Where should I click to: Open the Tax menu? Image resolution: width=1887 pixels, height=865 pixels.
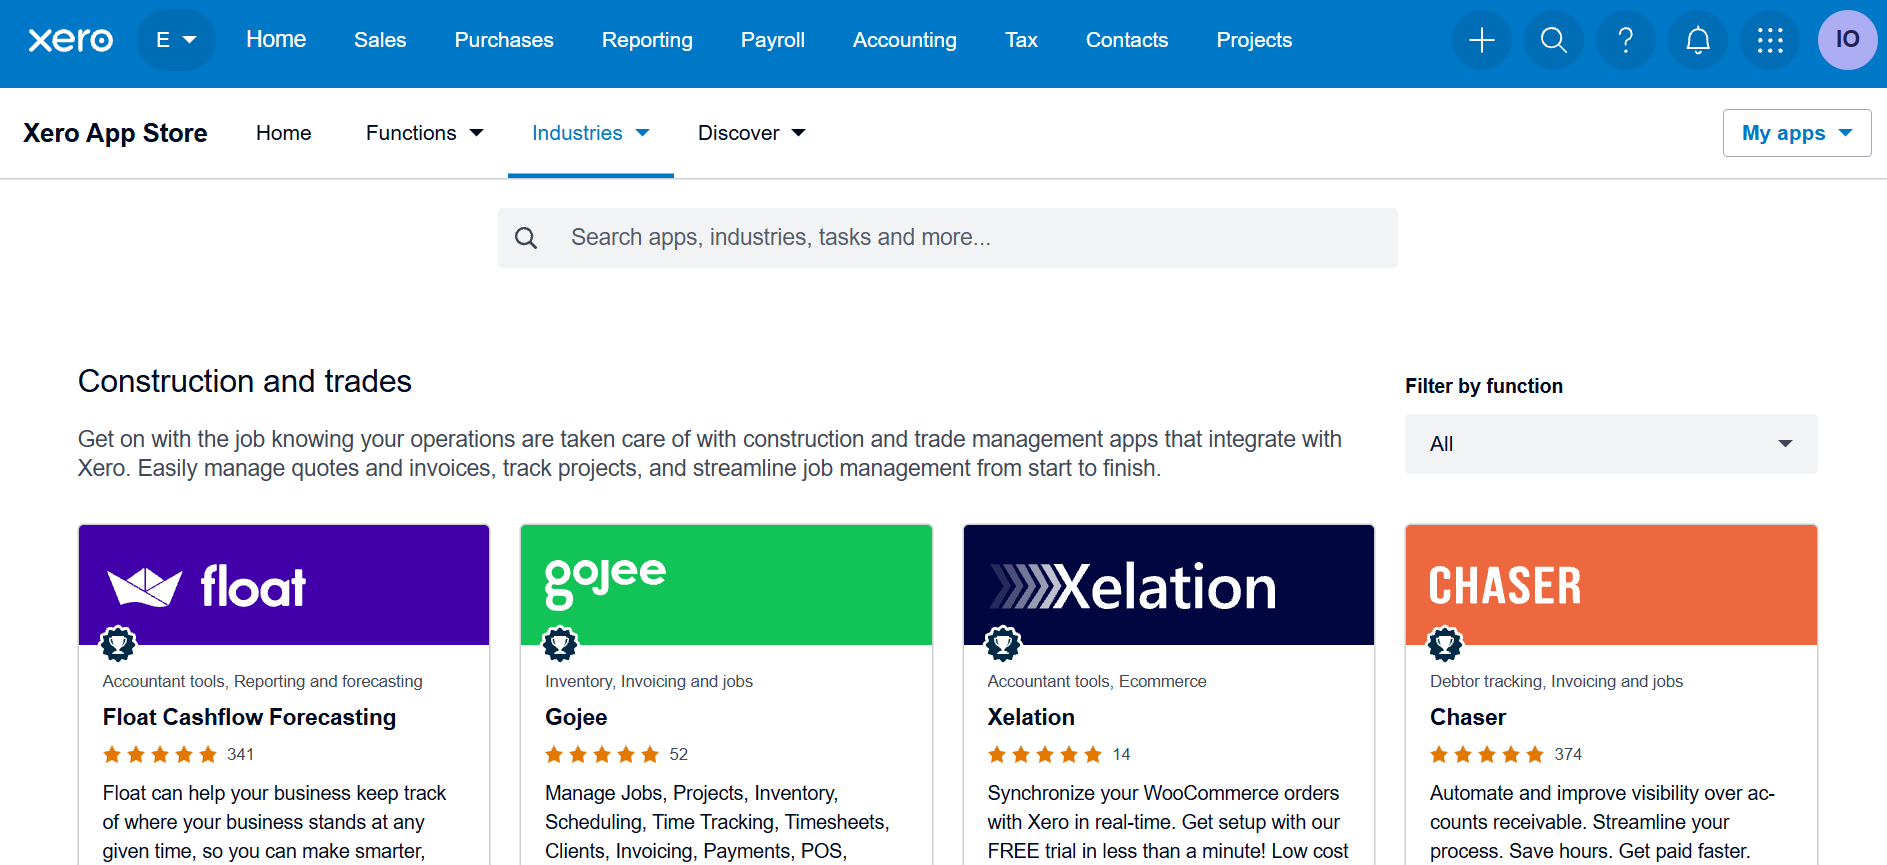tap(1021, 40)
